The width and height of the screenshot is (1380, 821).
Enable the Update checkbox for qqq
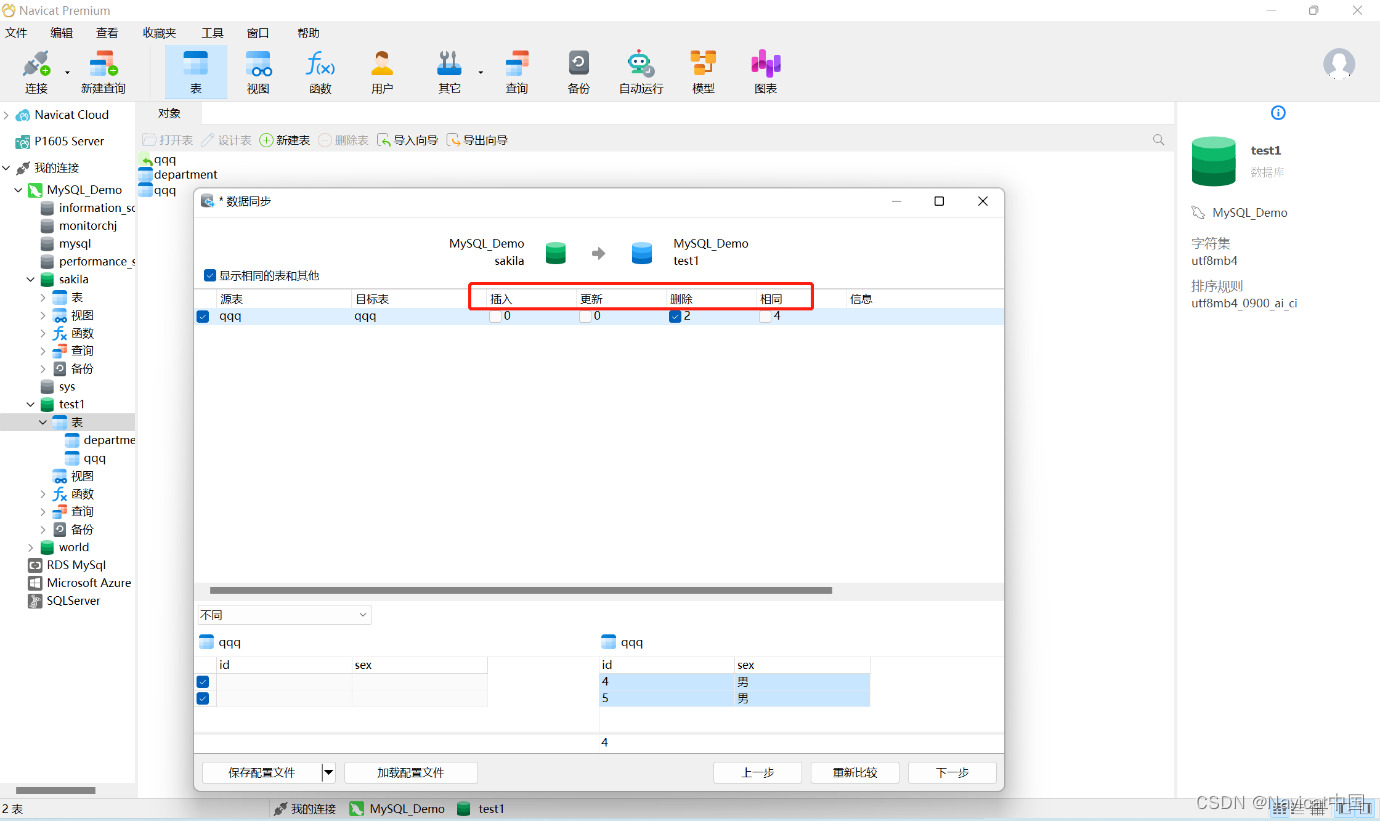[585, 316]
